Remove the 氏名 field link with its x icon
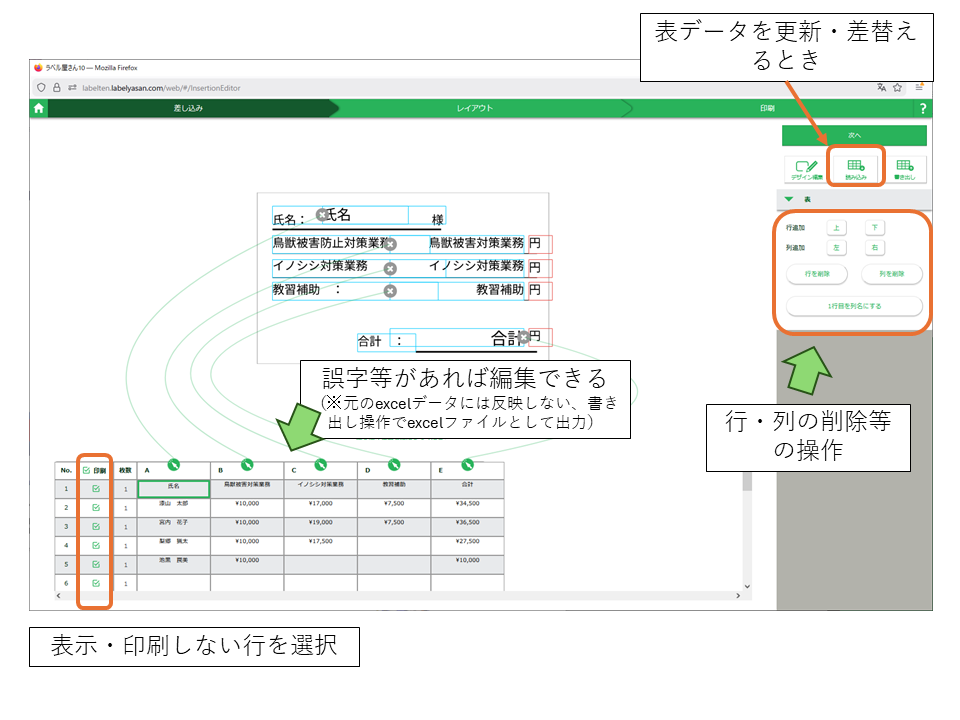960x720 pixels. [322, 215]
